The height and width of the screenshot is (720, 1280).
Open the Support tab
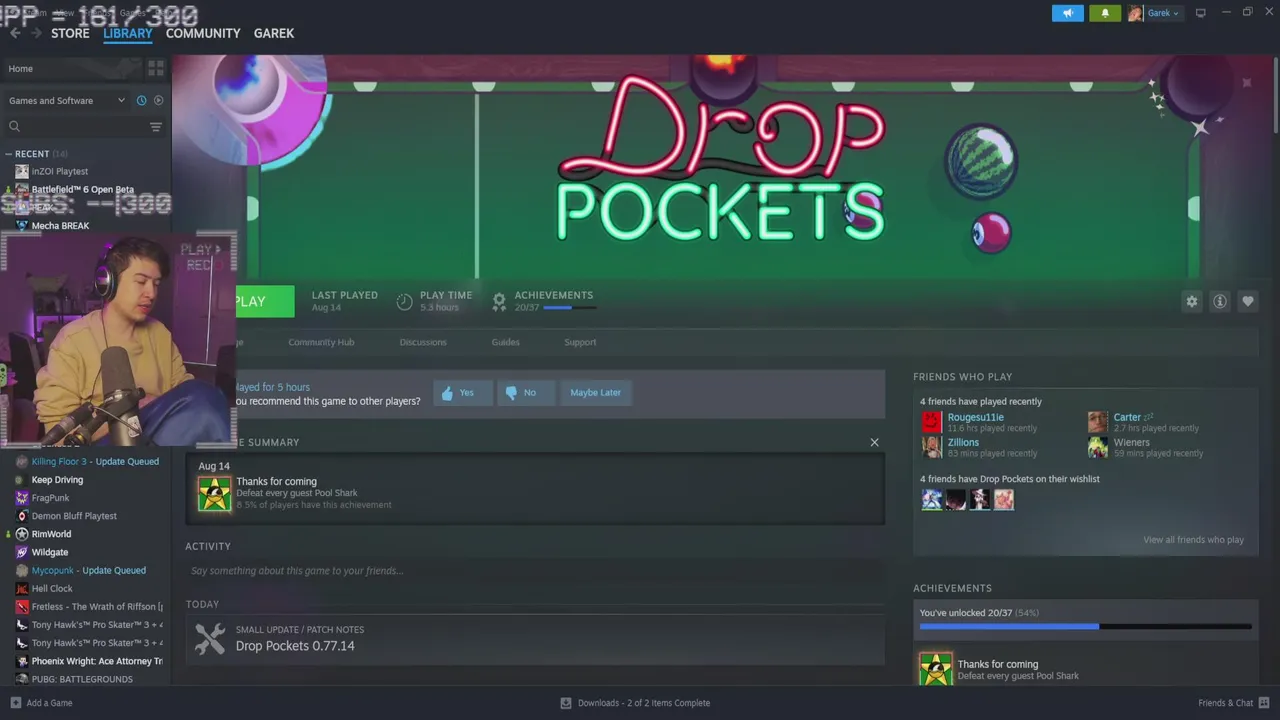580,342
